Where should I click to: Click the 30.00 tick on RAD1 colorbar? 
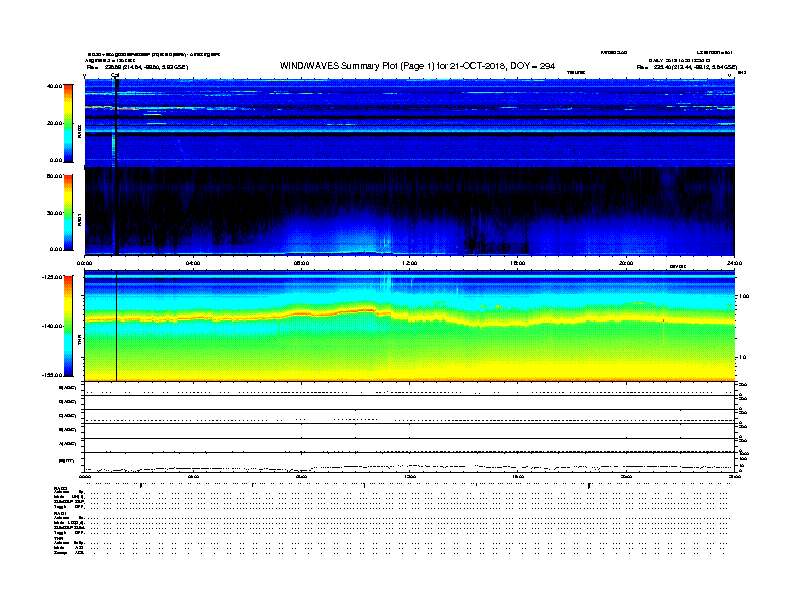pos(55,213)
